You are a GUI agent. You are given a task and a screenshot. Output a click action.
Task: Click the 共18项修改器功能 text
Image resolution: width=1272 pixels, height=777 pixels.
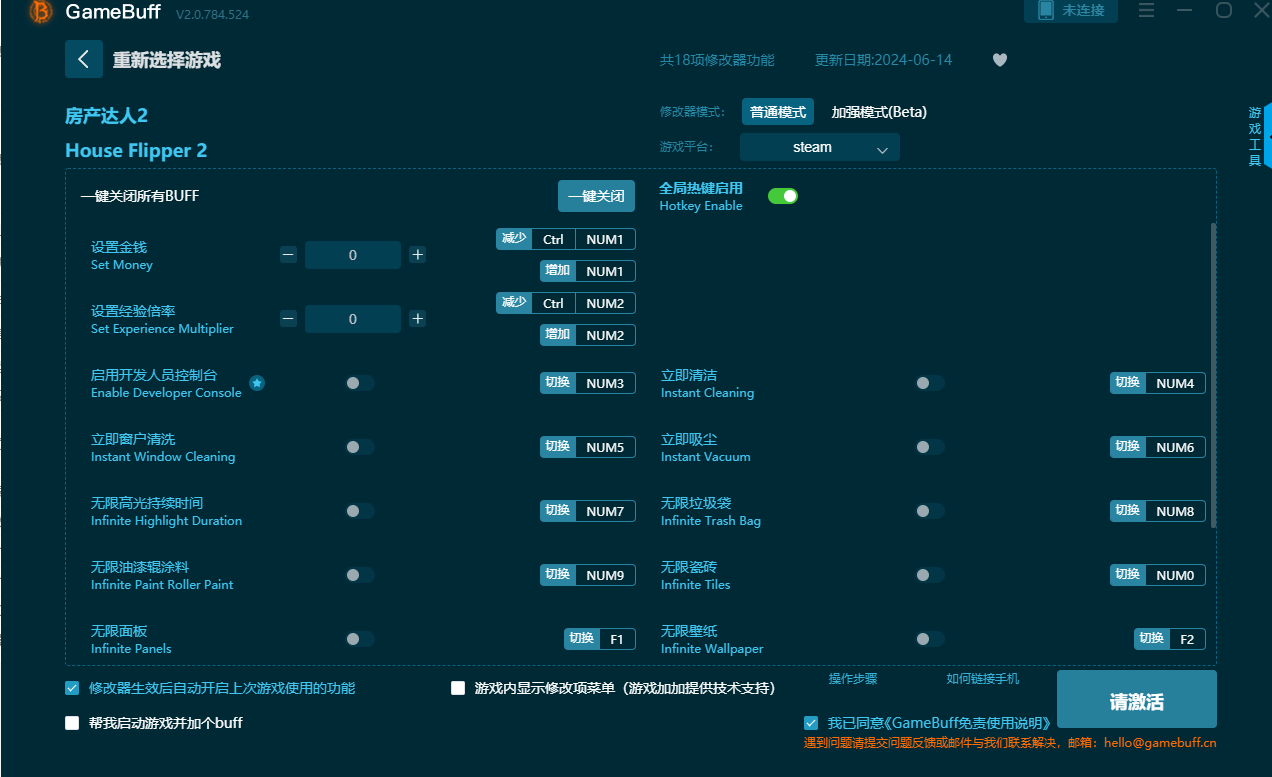(717, 60)
